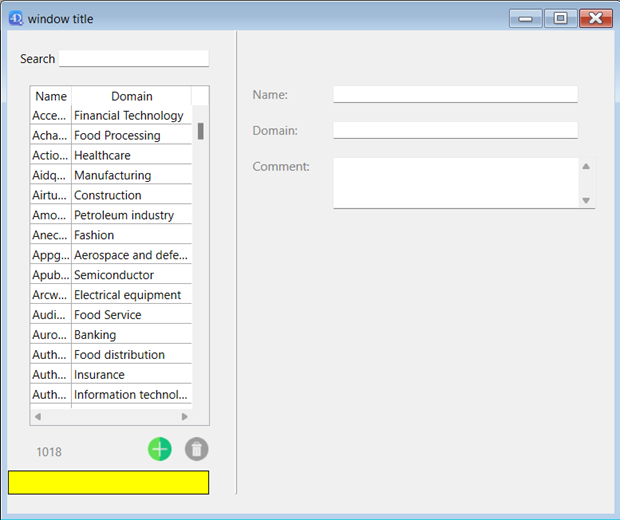Viewport: 620px width, 520px height.
Task: Click the application icon in title bar
Action: coord(16,18)
